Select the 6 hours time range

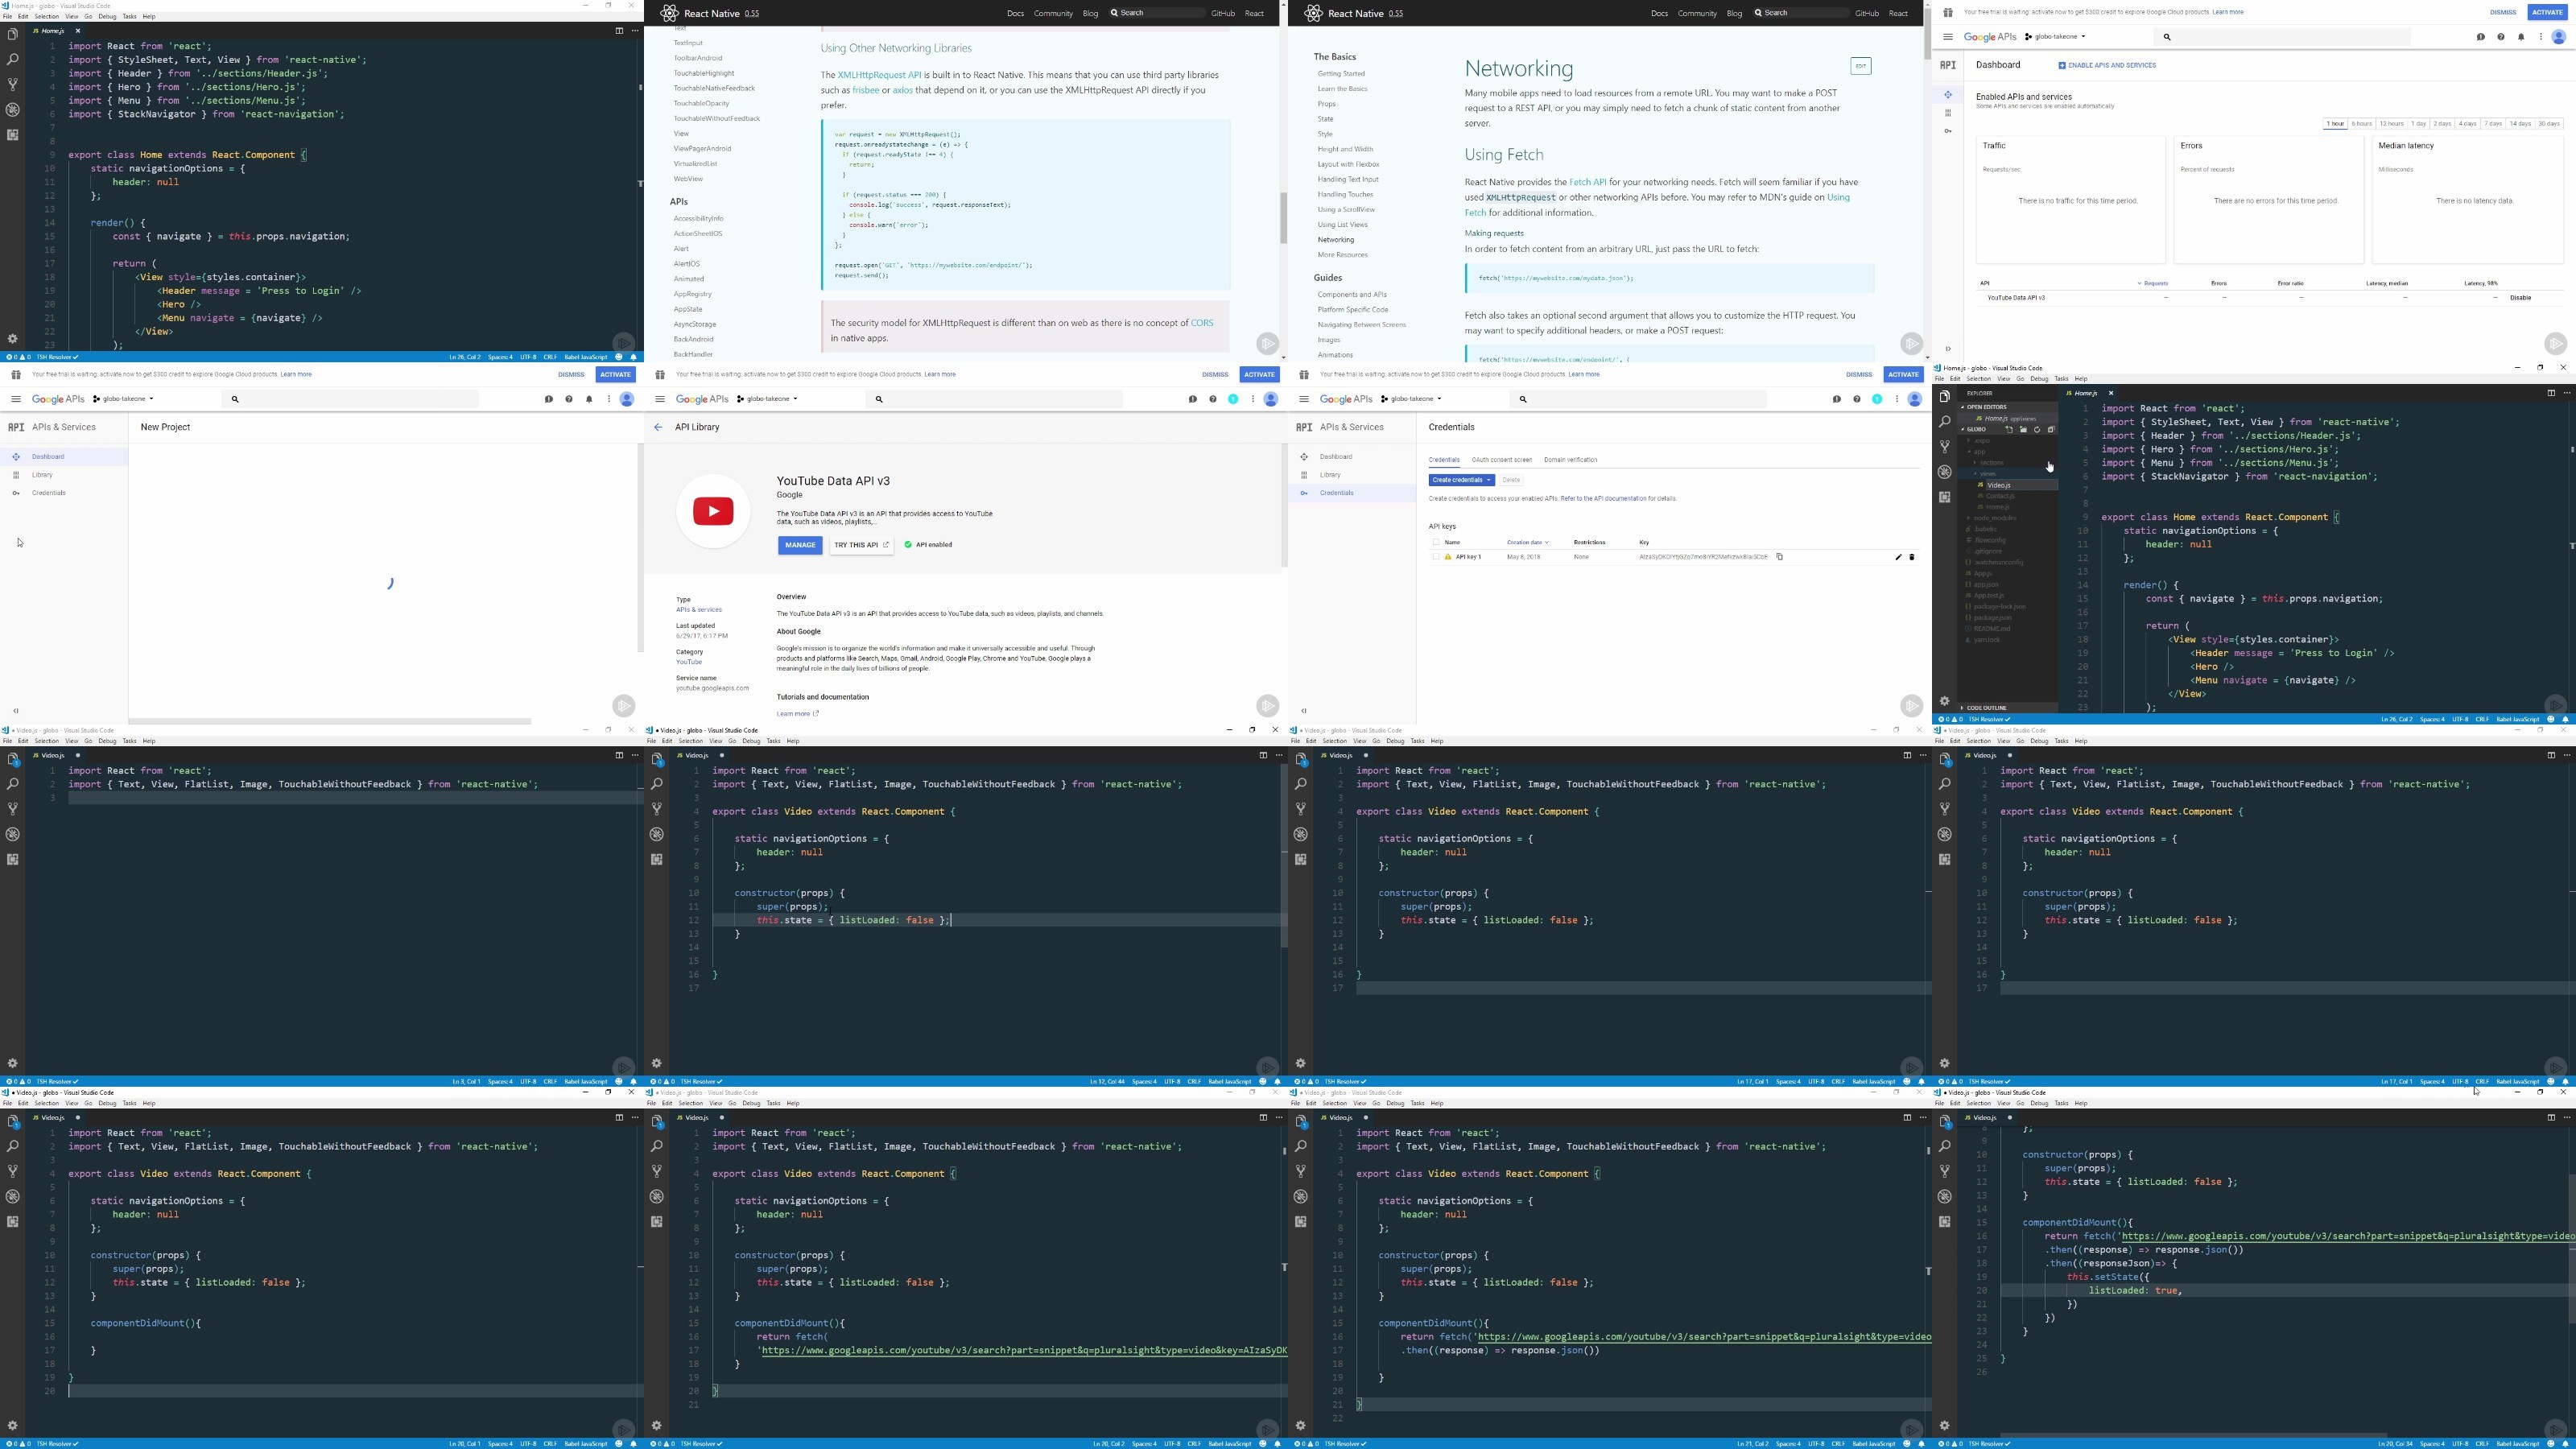click(x=2362, y=124)
